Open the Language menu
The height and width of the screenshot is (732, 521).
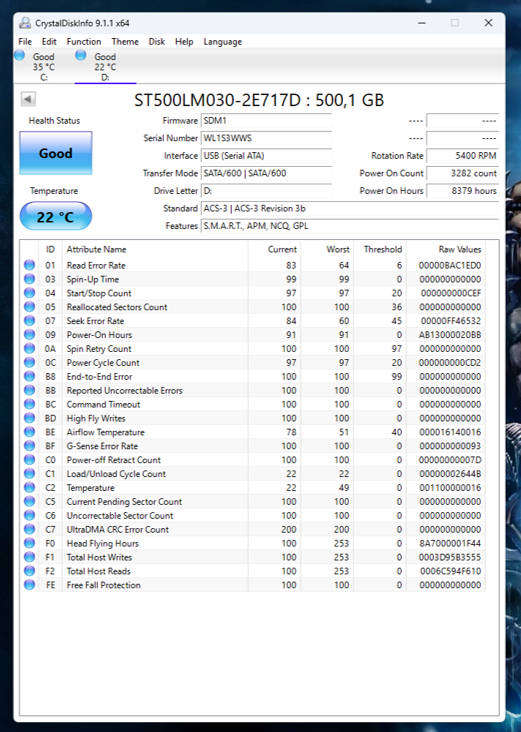pos(223,42)
